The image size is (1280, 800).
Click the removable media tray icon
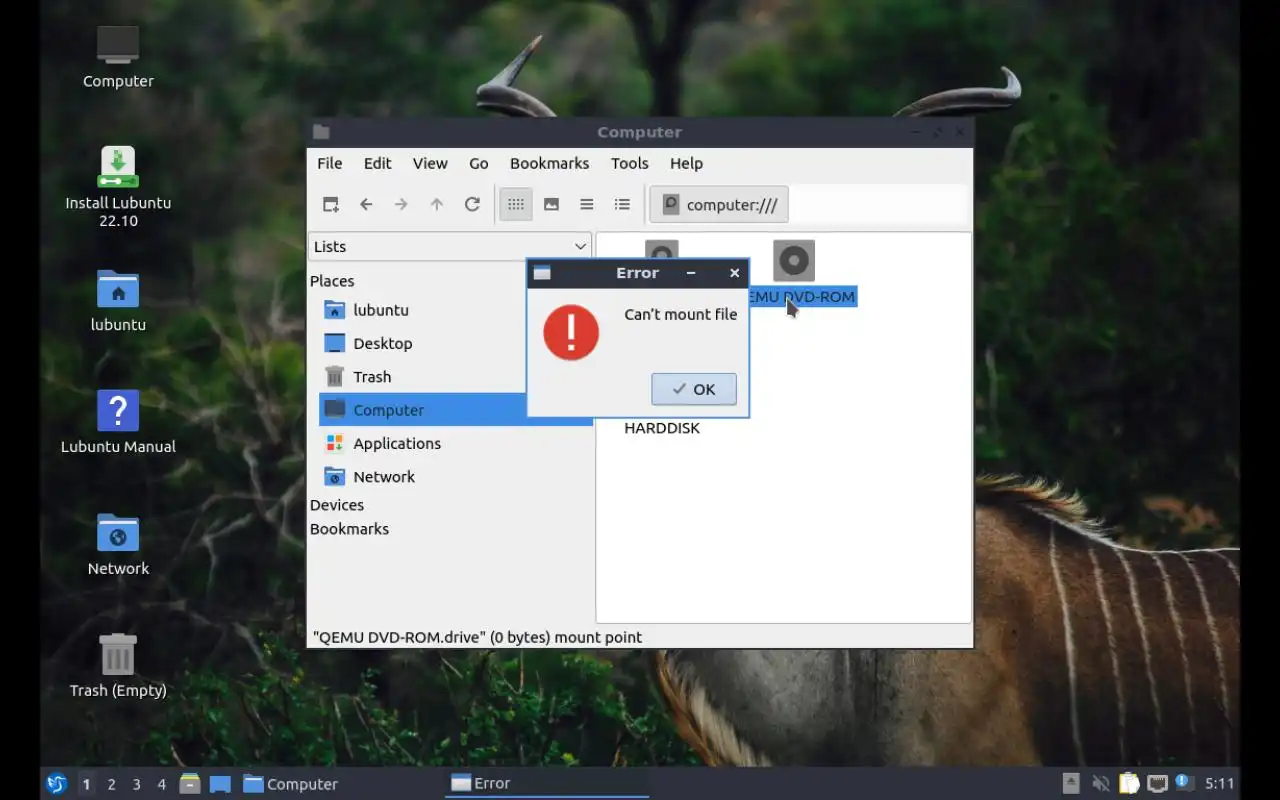click(1071, 784)
